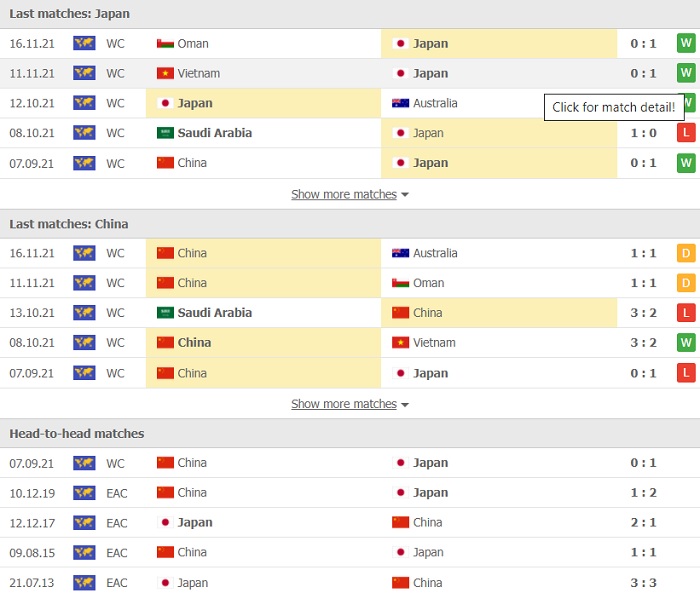Click the Saudi Arabia team name in the 08.10.21 row
This screenshot has width=700, height=593.
(x=214, y=133)
